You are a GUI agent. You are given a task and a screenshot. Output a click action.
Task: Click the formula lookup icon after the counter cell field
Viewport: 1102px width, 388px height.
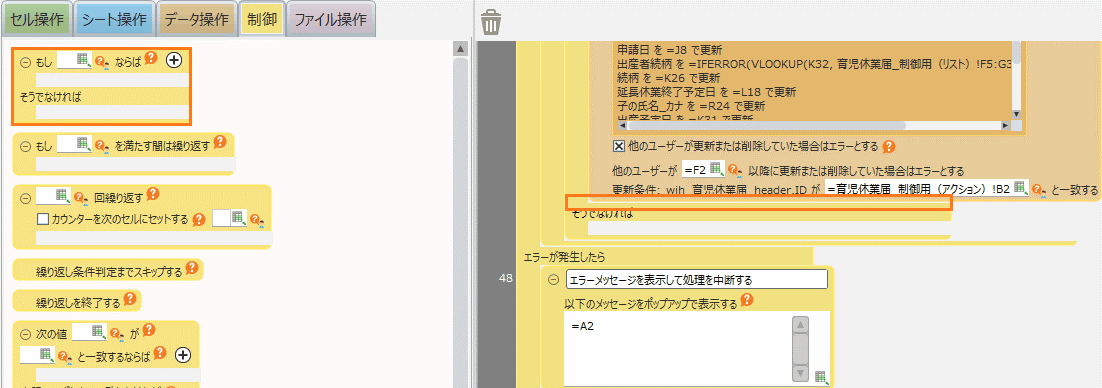click(x=257, y=219)
